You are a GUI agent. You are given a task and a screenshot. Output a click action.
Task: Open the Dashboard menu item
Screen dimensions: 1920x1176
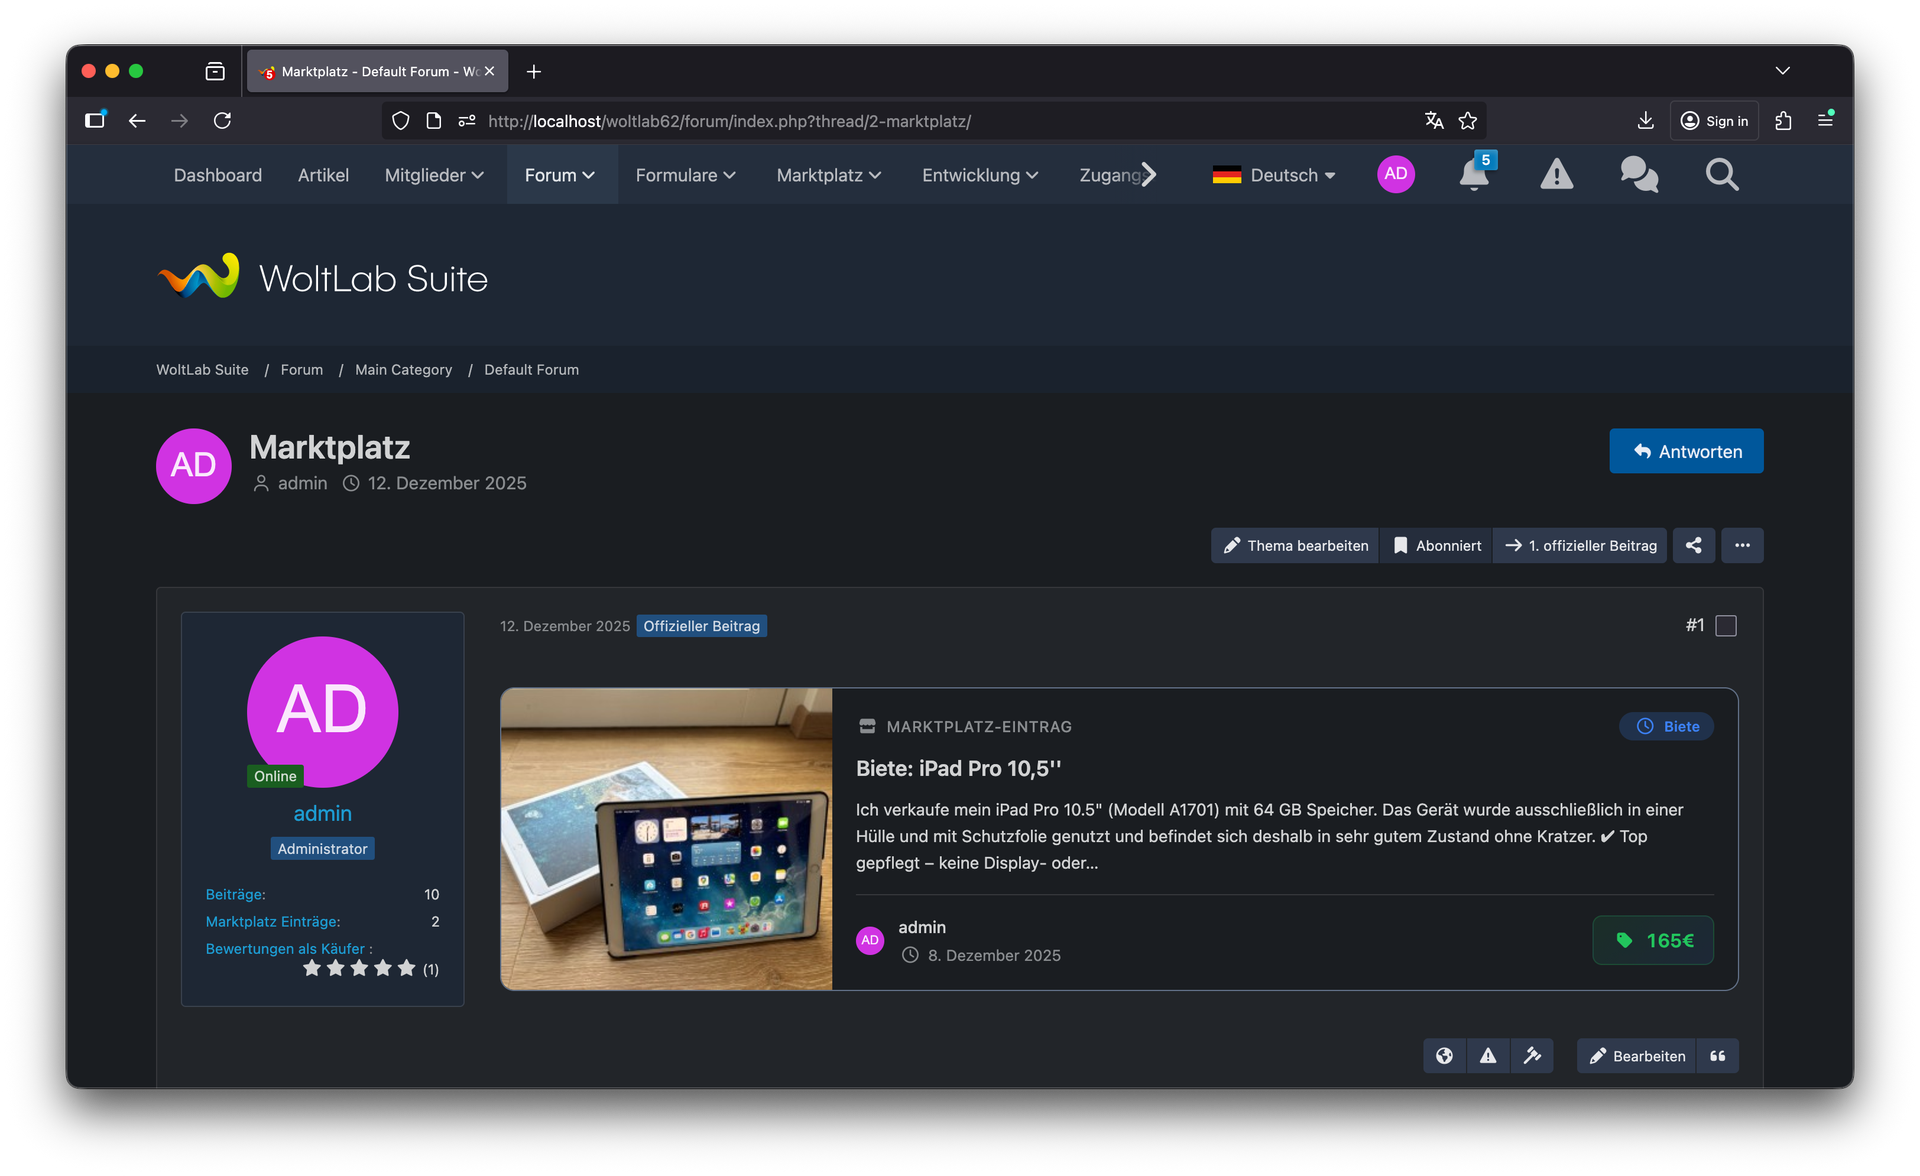218,175
